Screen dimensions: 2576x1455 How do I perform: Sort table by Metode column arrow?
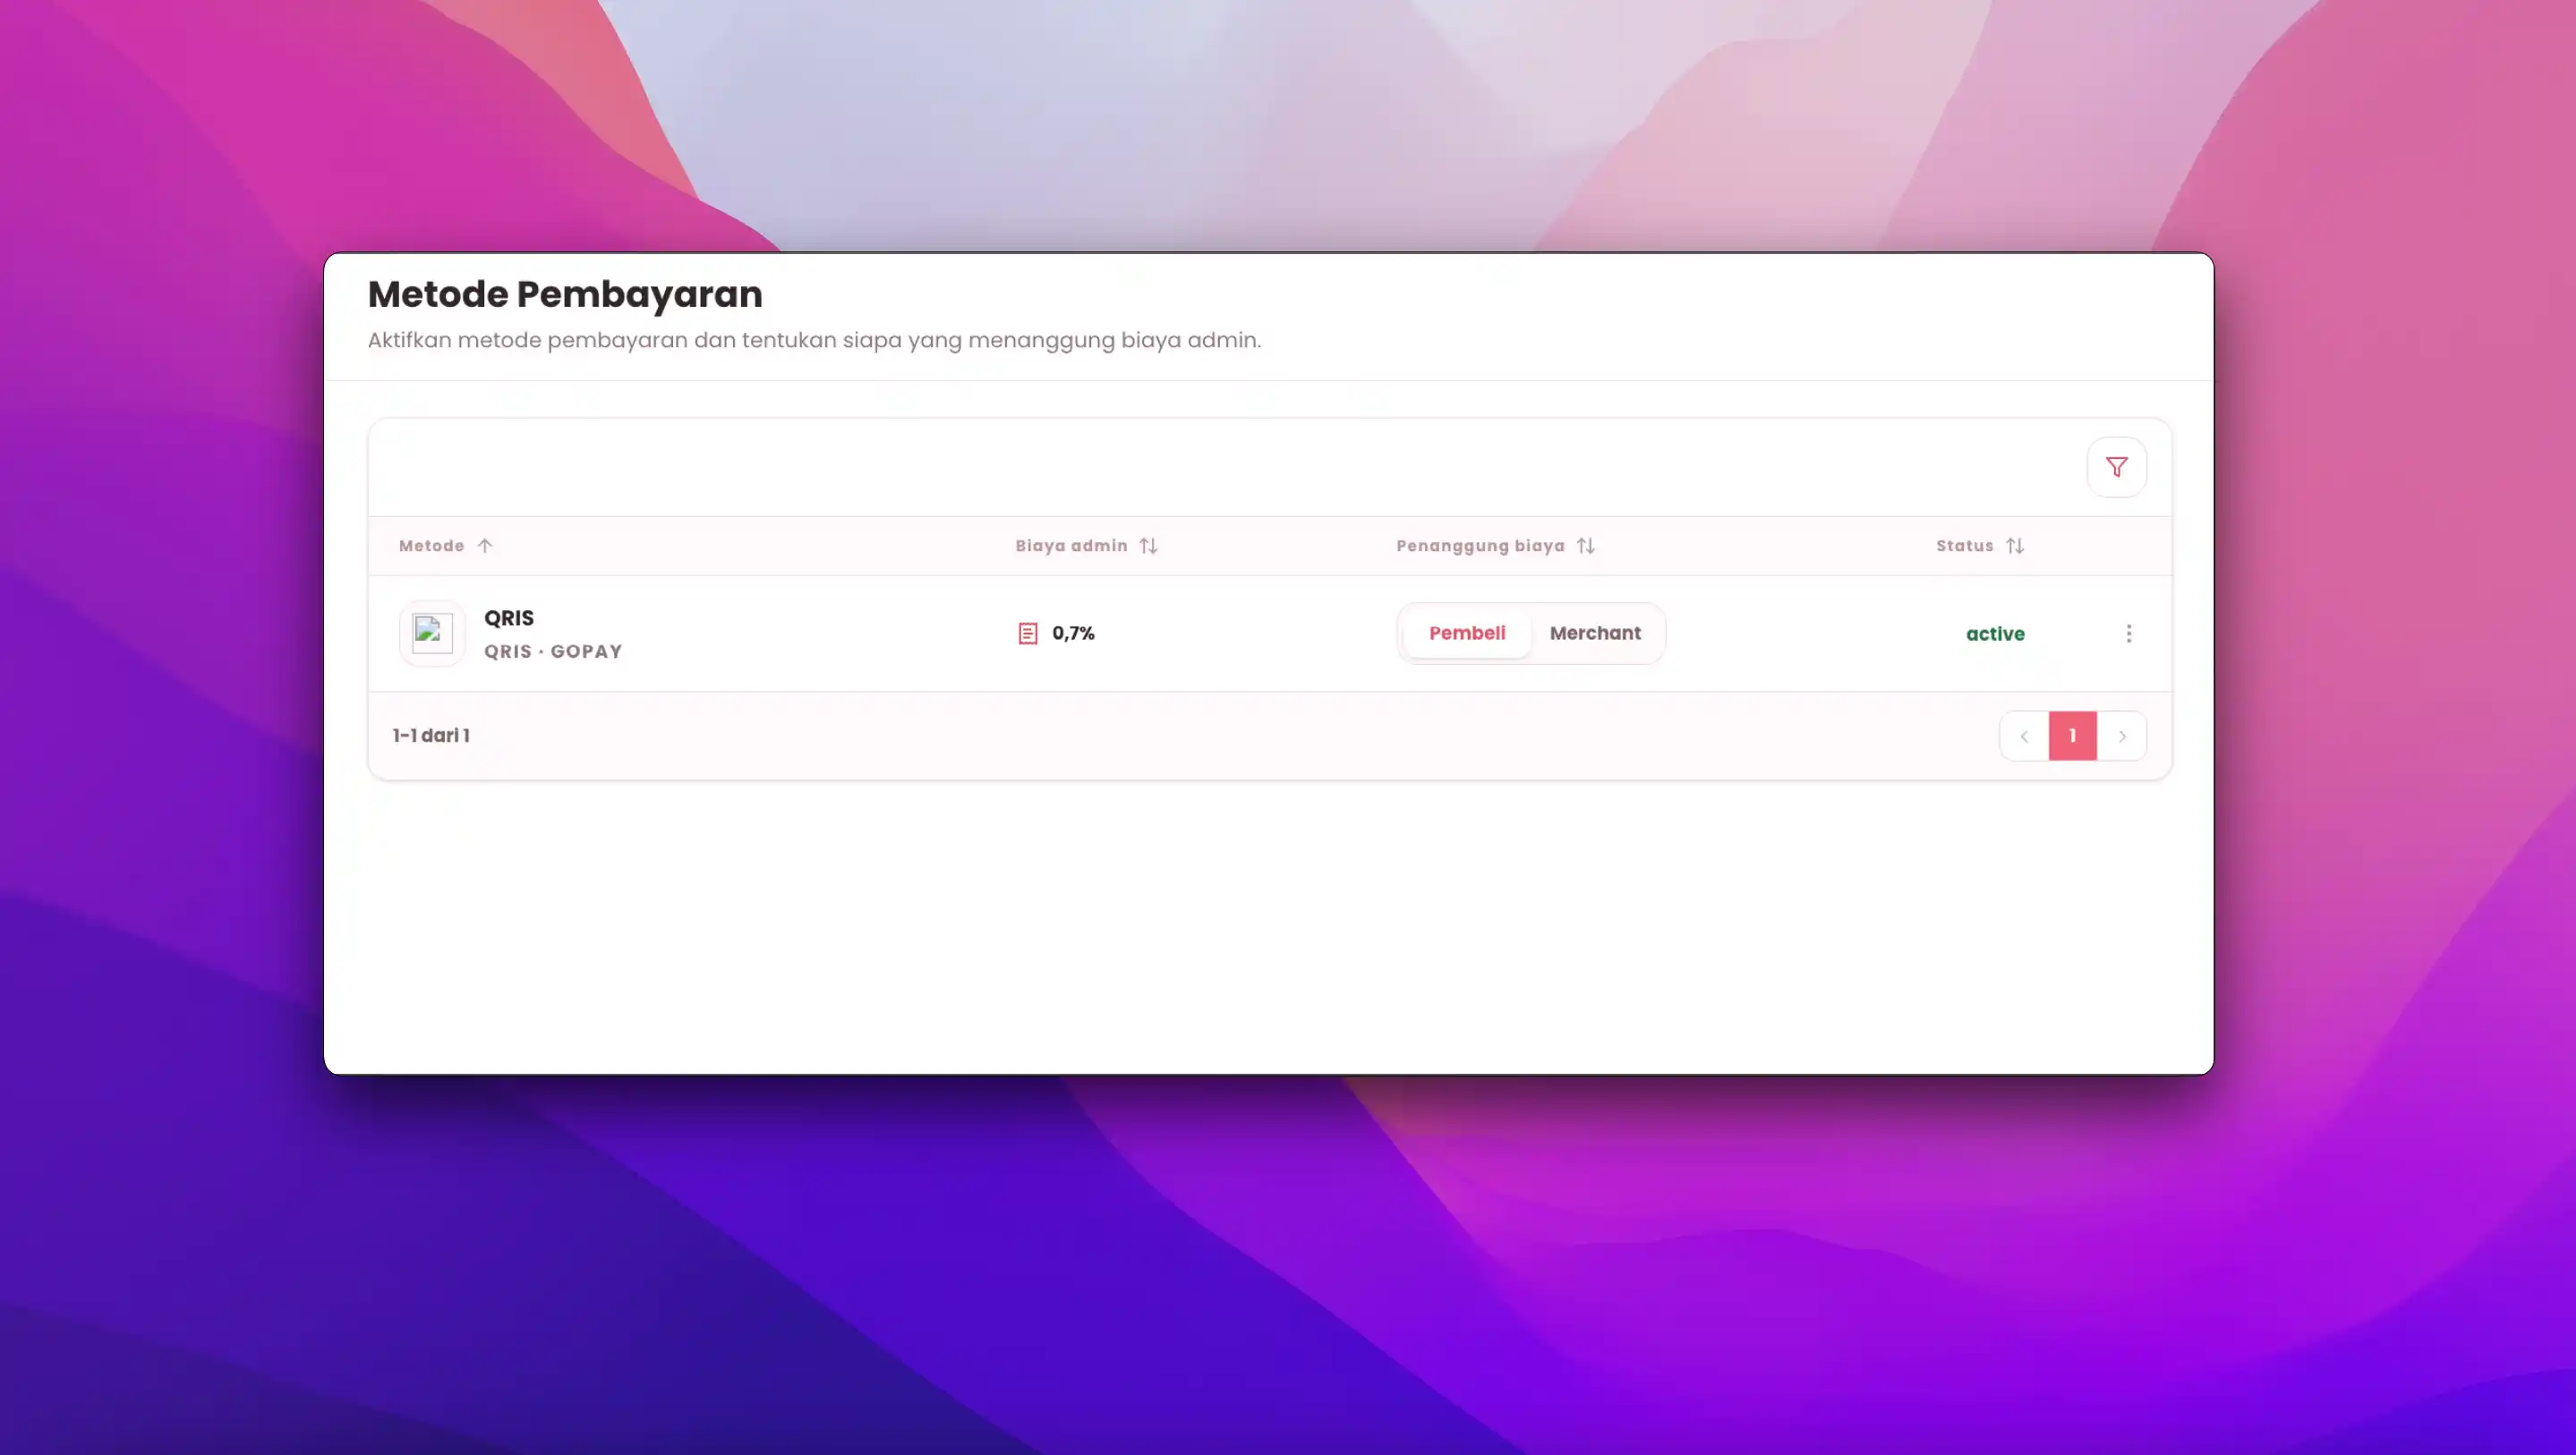point(485,546)
